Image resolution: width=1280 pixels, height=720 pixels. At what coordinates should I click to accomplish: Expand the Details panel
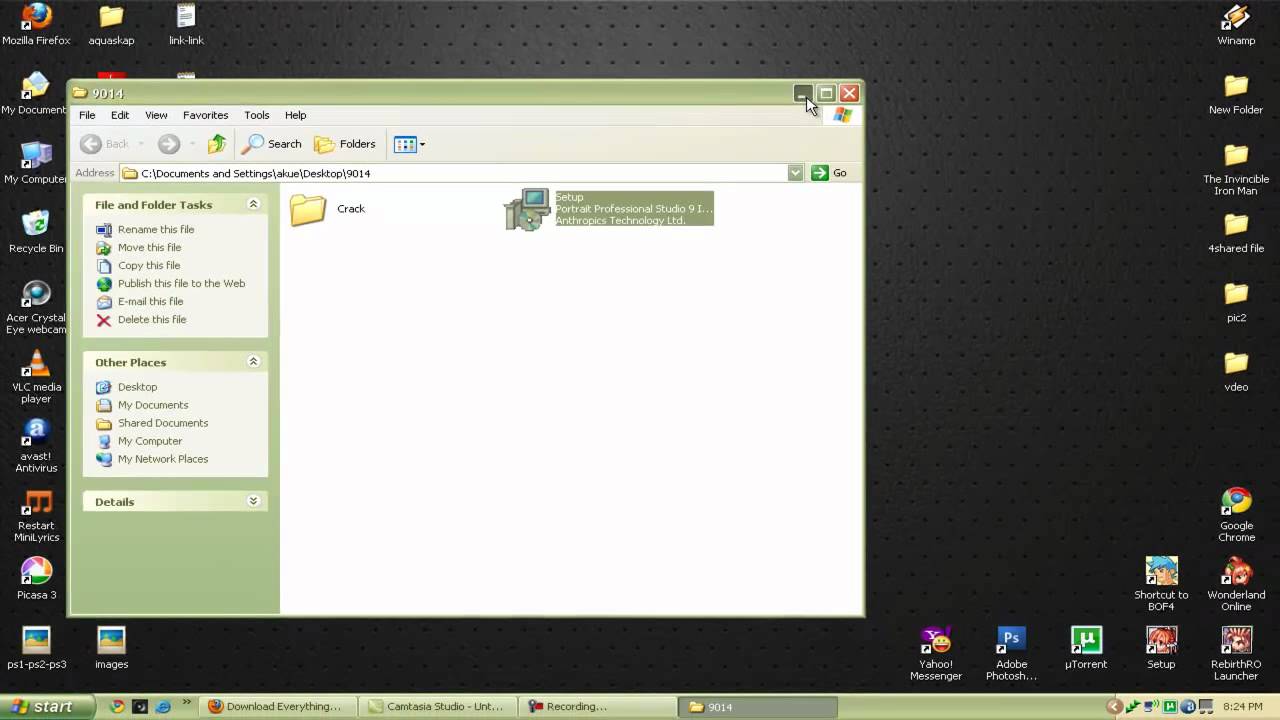[x=253, y=501]
